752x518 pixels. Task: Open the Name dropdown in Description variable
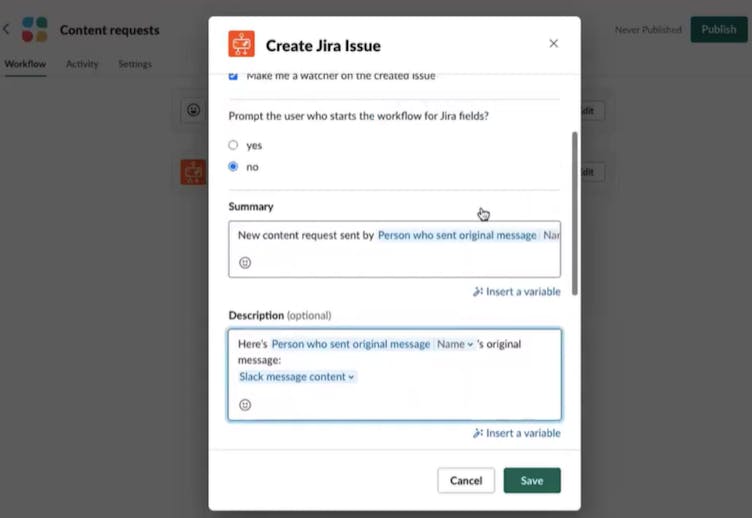455,344
